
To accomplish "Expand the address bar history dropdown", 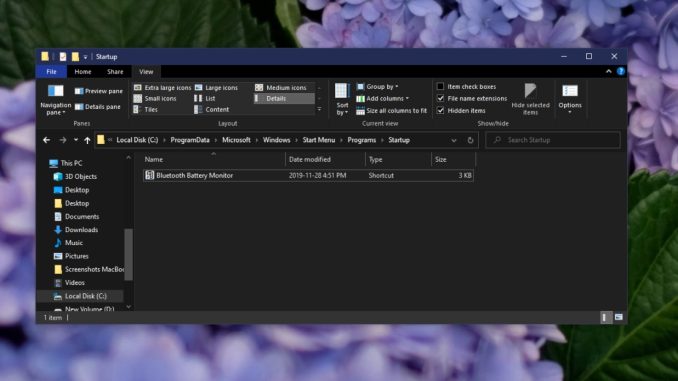I will pos(454,140).
